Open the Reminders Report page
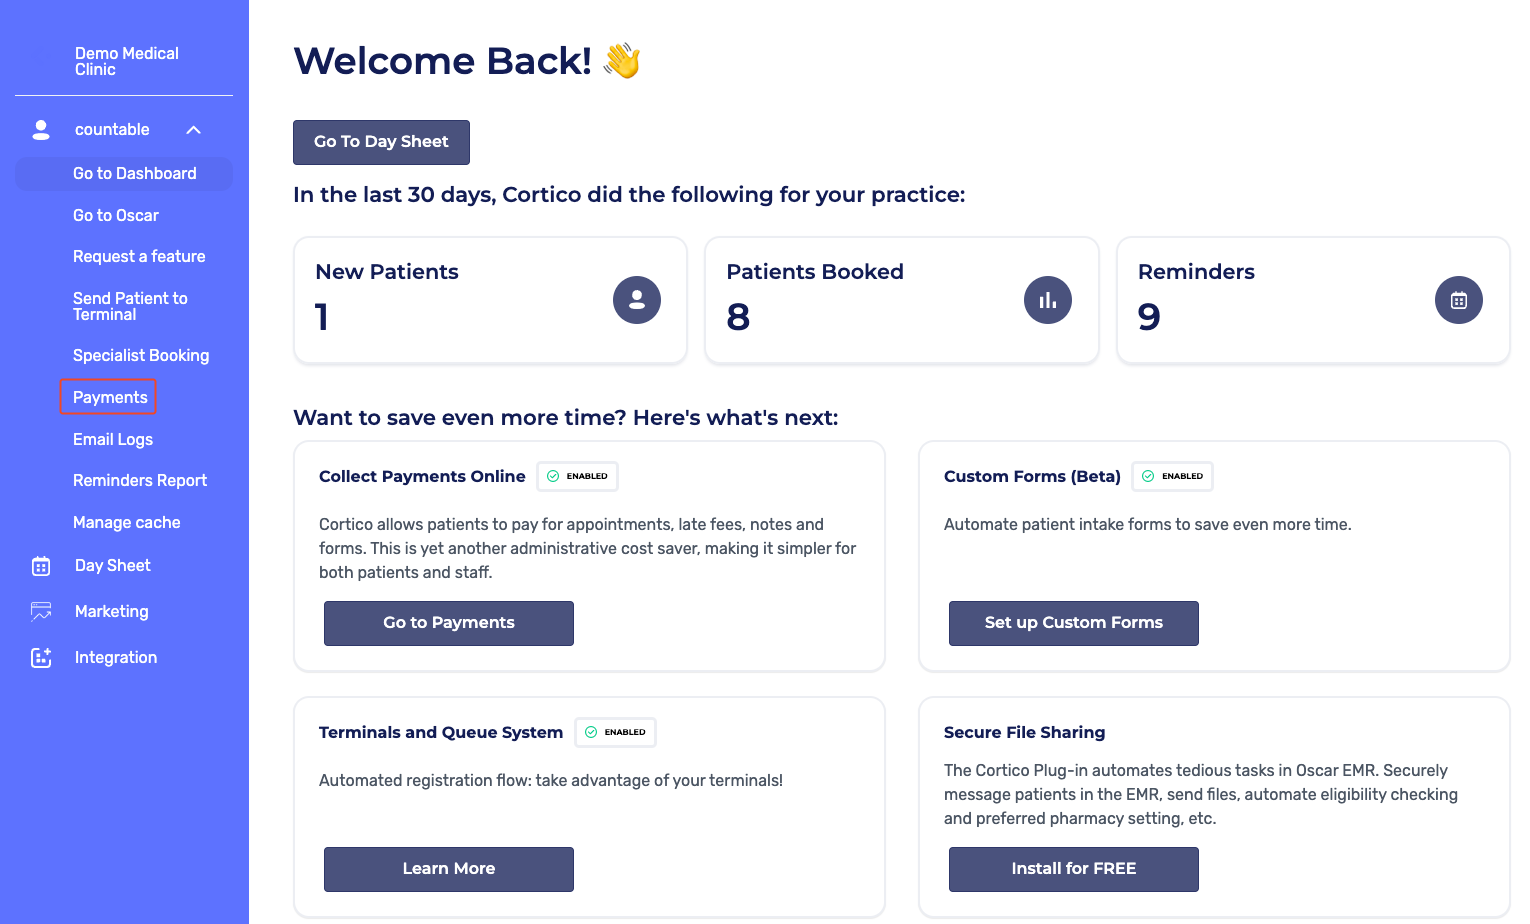 (140, 481)
